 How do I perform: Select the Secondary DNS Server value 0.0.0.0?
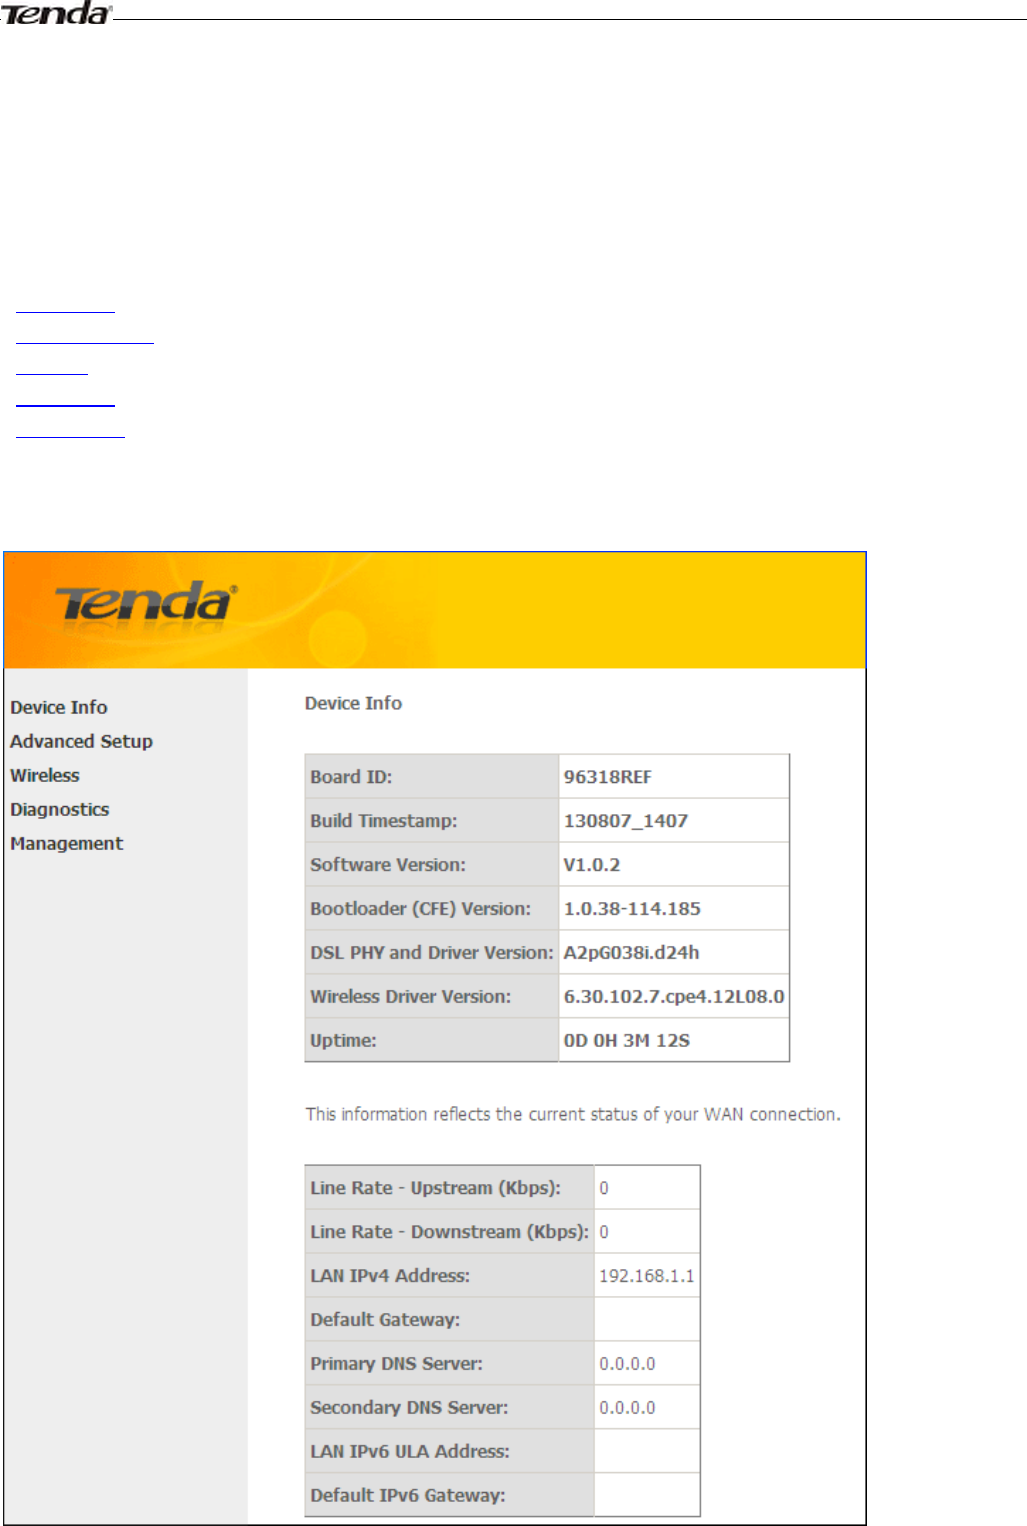tap(627, 1408)
